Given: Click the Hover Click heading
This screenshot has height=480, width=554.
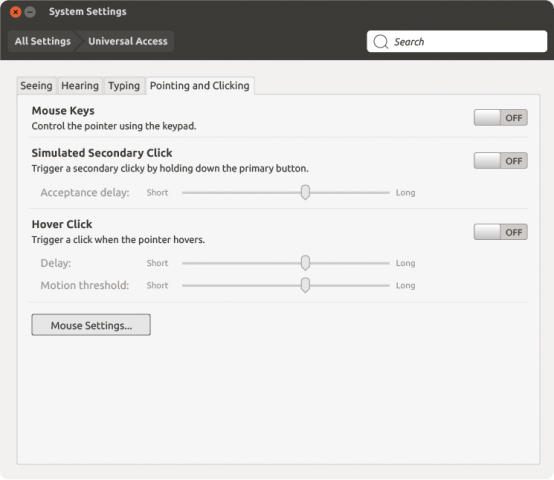Looking at the screenshot, I should [x=62, y=224].
